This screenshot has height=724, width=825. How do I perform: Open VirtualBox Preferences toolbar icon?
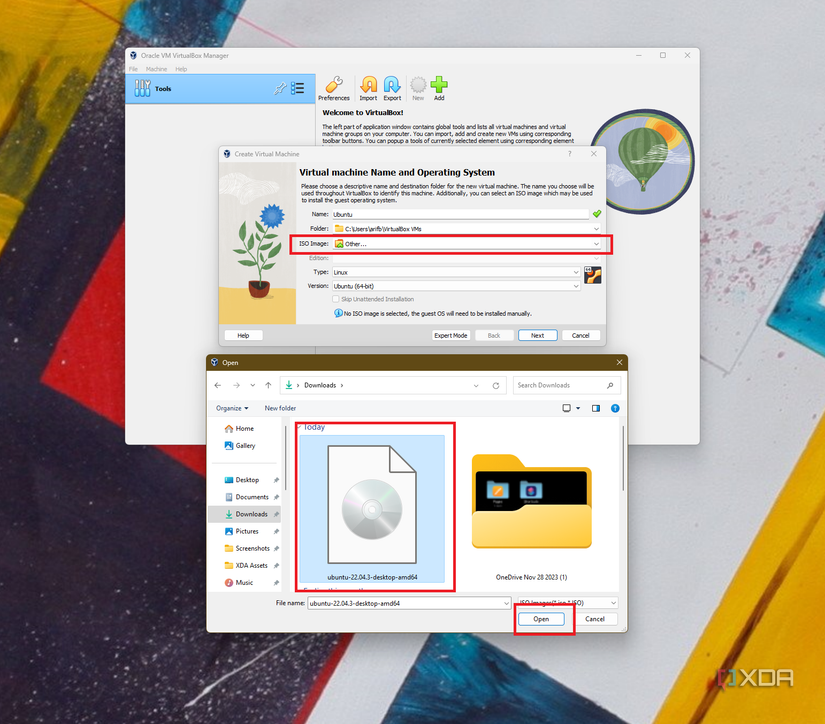(334, 88)
